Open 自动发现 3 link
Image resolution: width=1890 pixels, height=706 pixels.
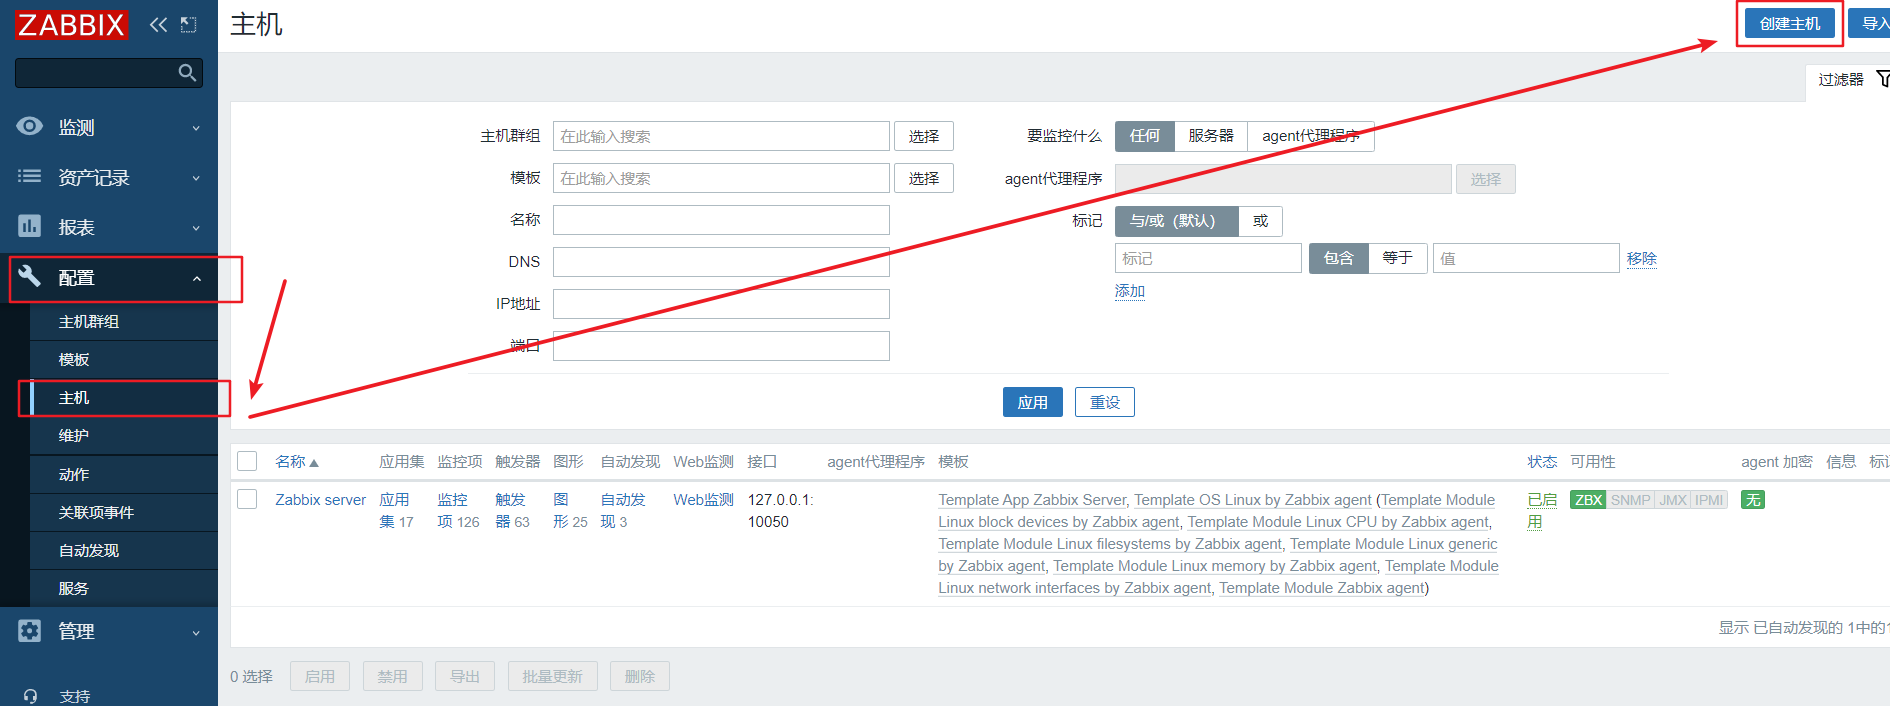pyautogui.click(x=623, y=510)
